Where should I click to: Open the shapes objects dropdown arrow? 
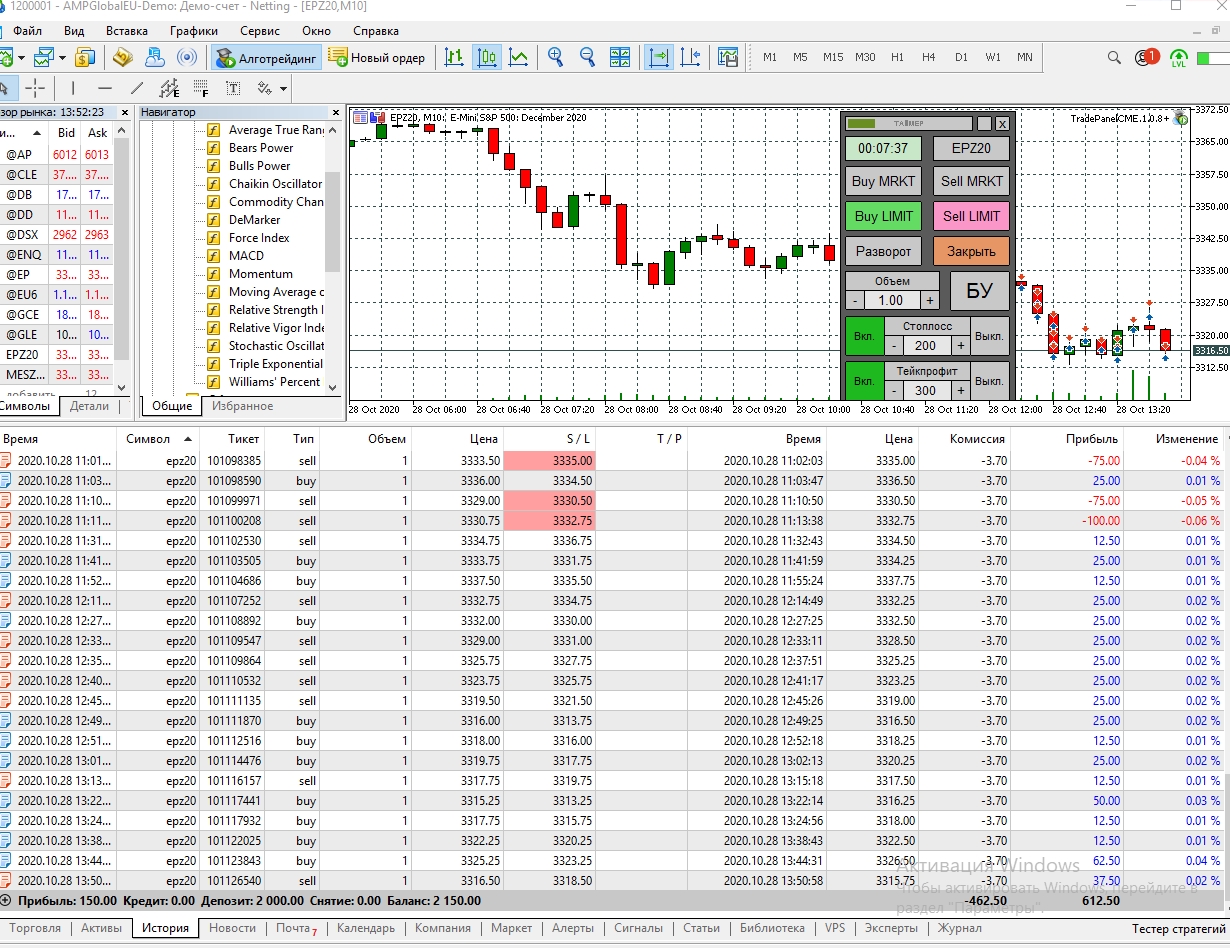point(283,89)
